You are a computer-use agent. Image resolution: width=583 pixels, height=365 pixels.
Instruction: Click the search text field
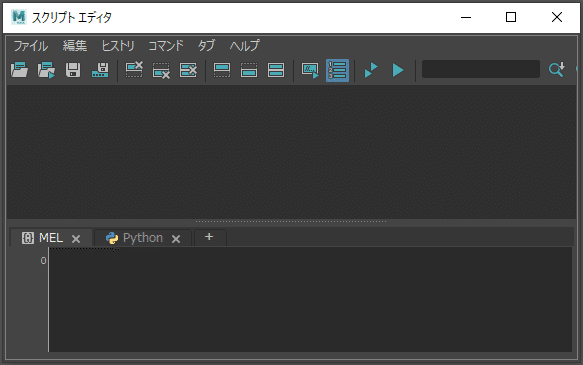[481, 69]
